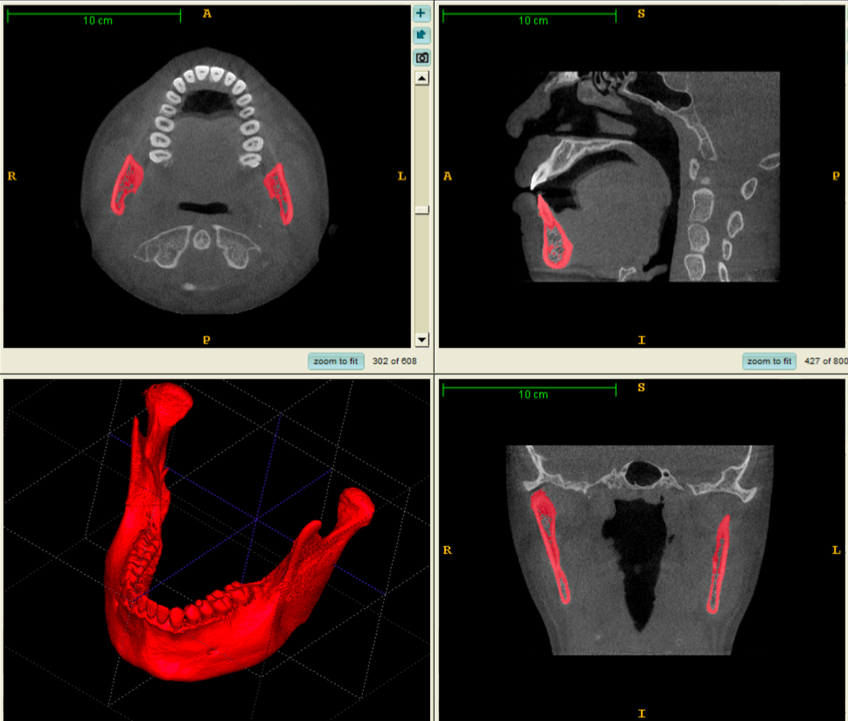This screenshot has width=848, height=721.
Task: Click the arrow expand-view icon beside axial view
Action: [421, 36]
